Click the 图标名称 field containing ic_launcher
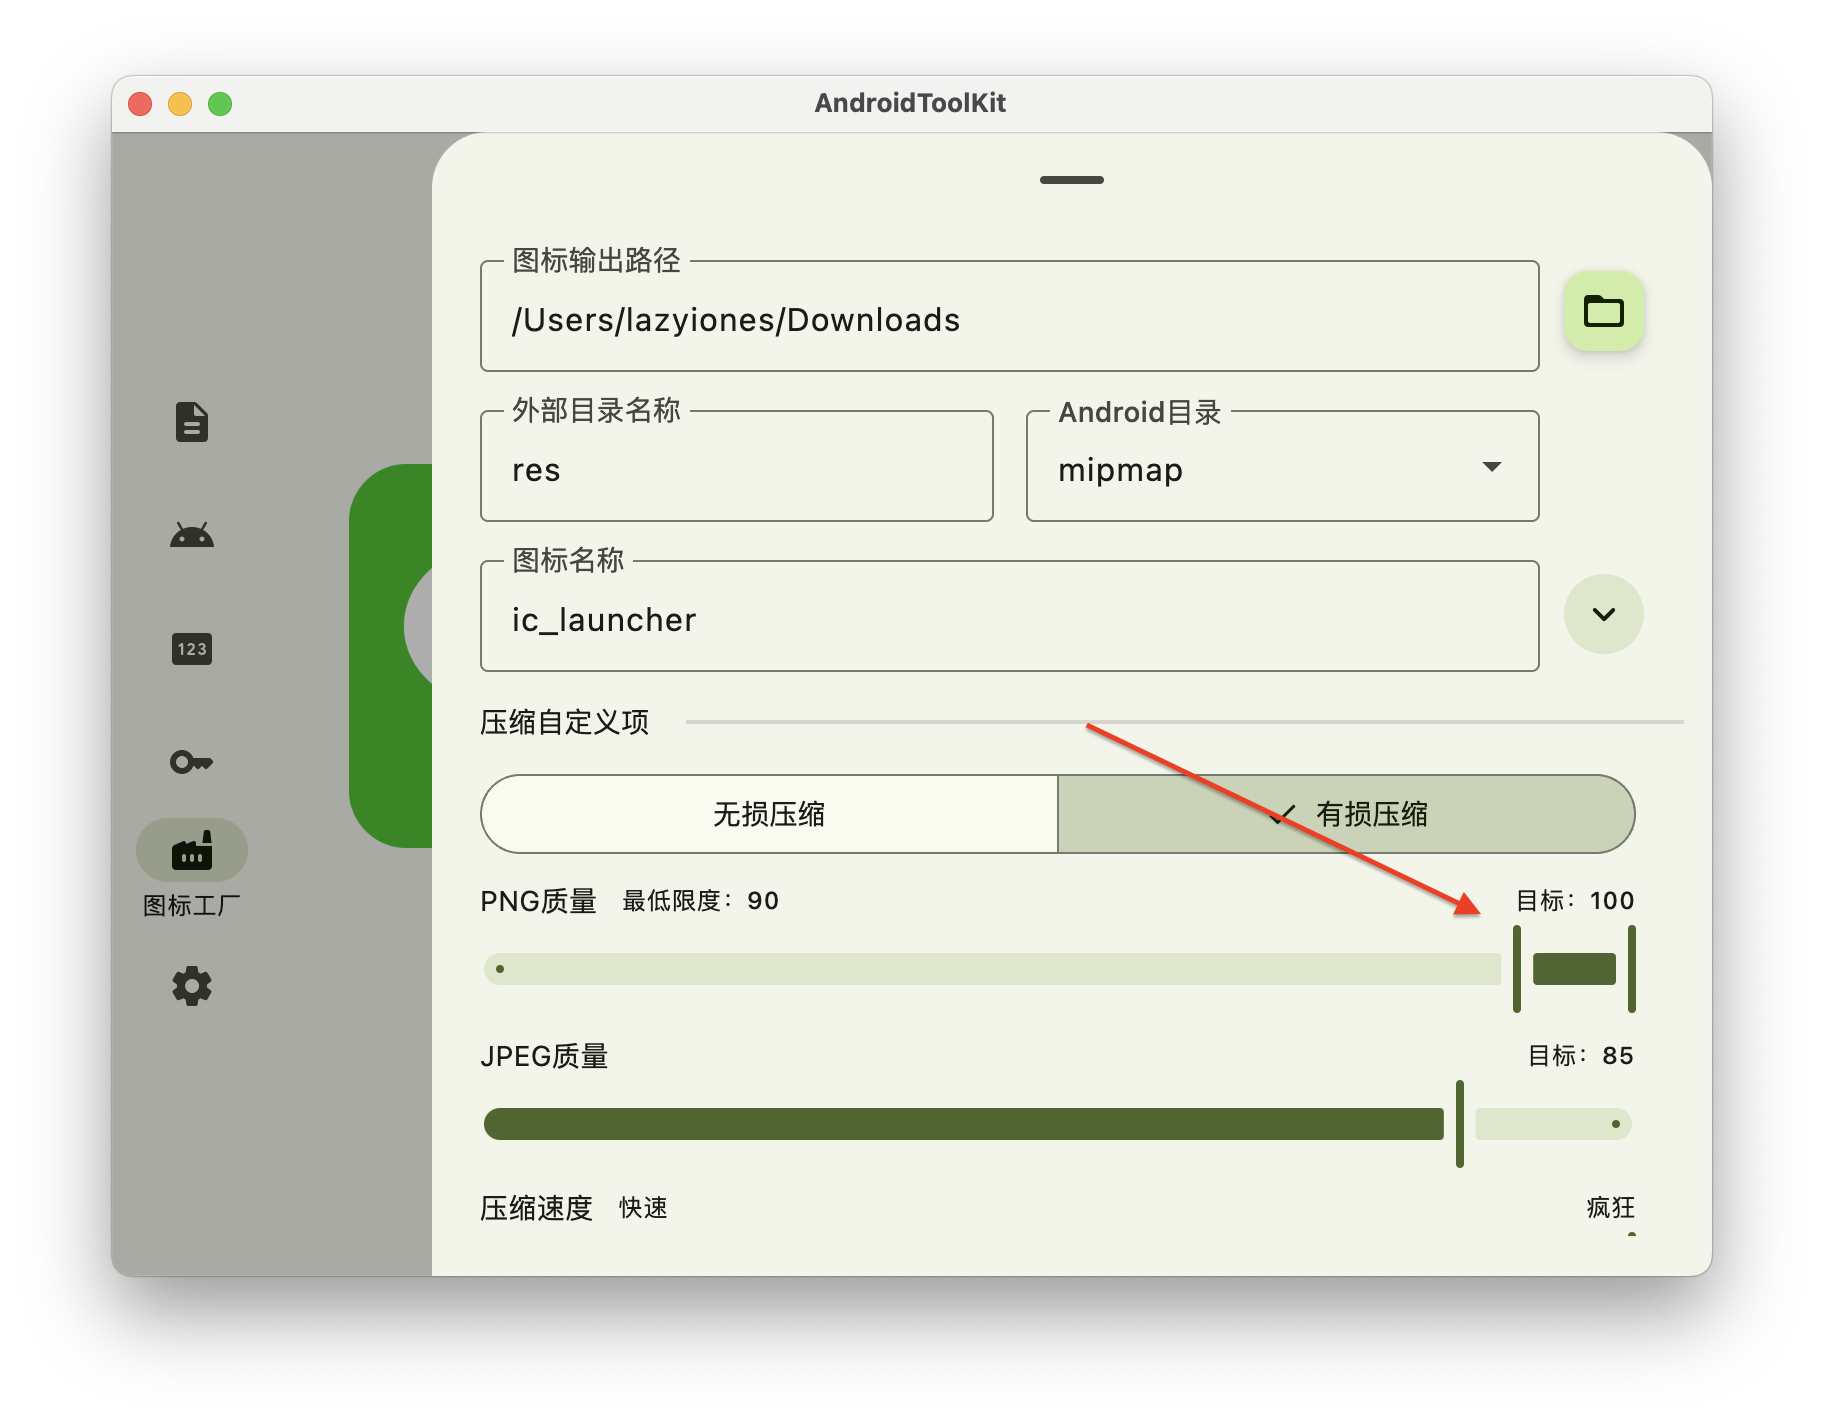Viewport: 1824px width, 1424px height. [x=1009, y=617]
